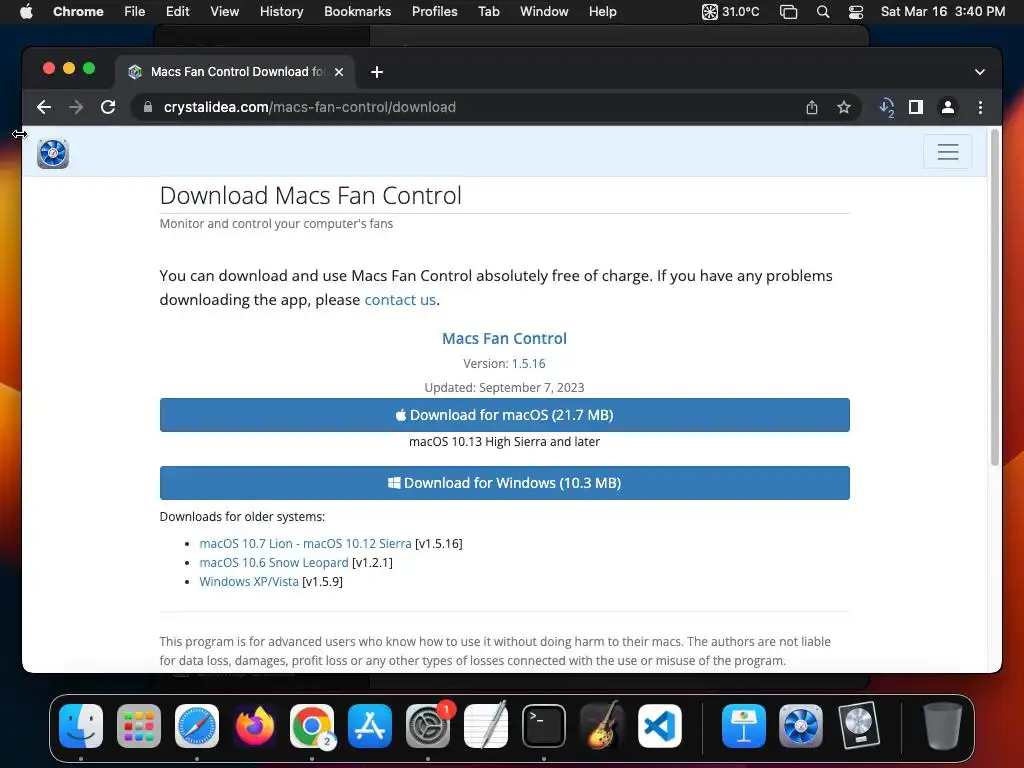This screenshot has height=768, width=1024.
Task: Open Chrome downloads indicator
Action: click(886, 107)
